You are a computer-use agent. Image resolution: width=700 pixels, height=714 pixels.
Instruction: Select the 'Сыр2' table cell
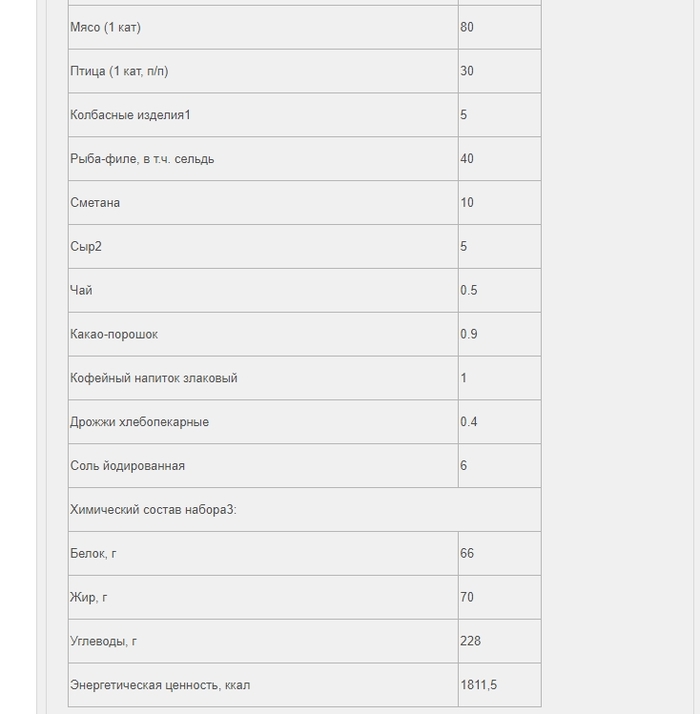[x=86, y=247]
